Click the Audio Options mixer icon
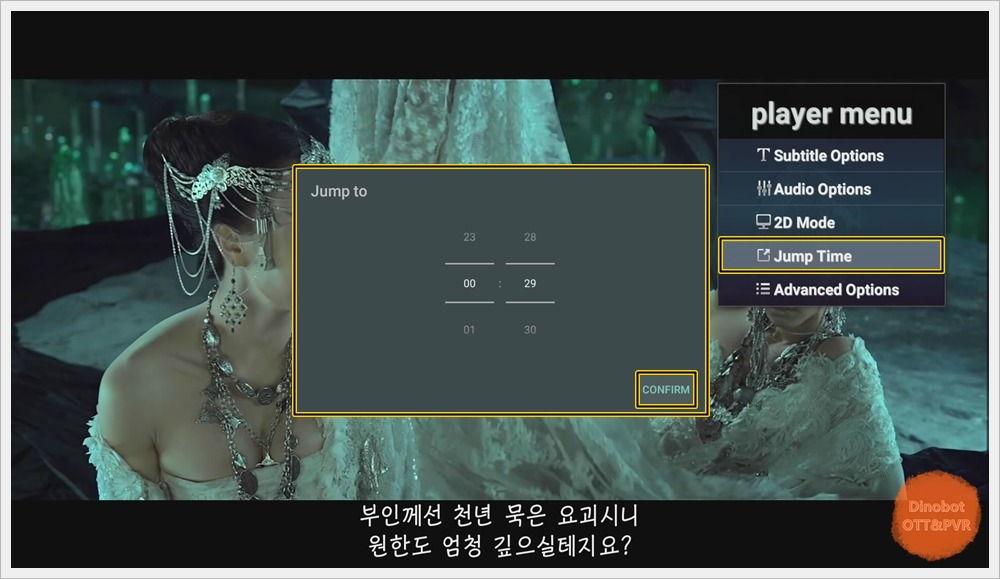This screenshot has height=579, width=1000. point(763,188)
